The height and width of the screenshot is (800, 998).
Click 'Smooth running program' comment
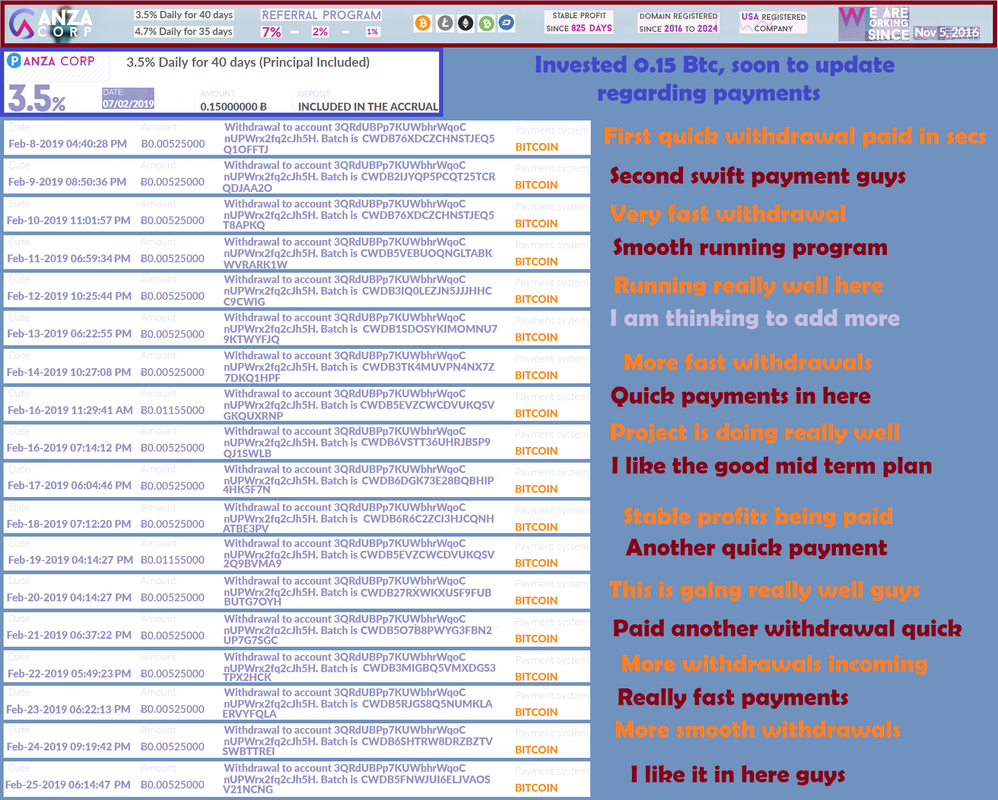click(750, 247)
